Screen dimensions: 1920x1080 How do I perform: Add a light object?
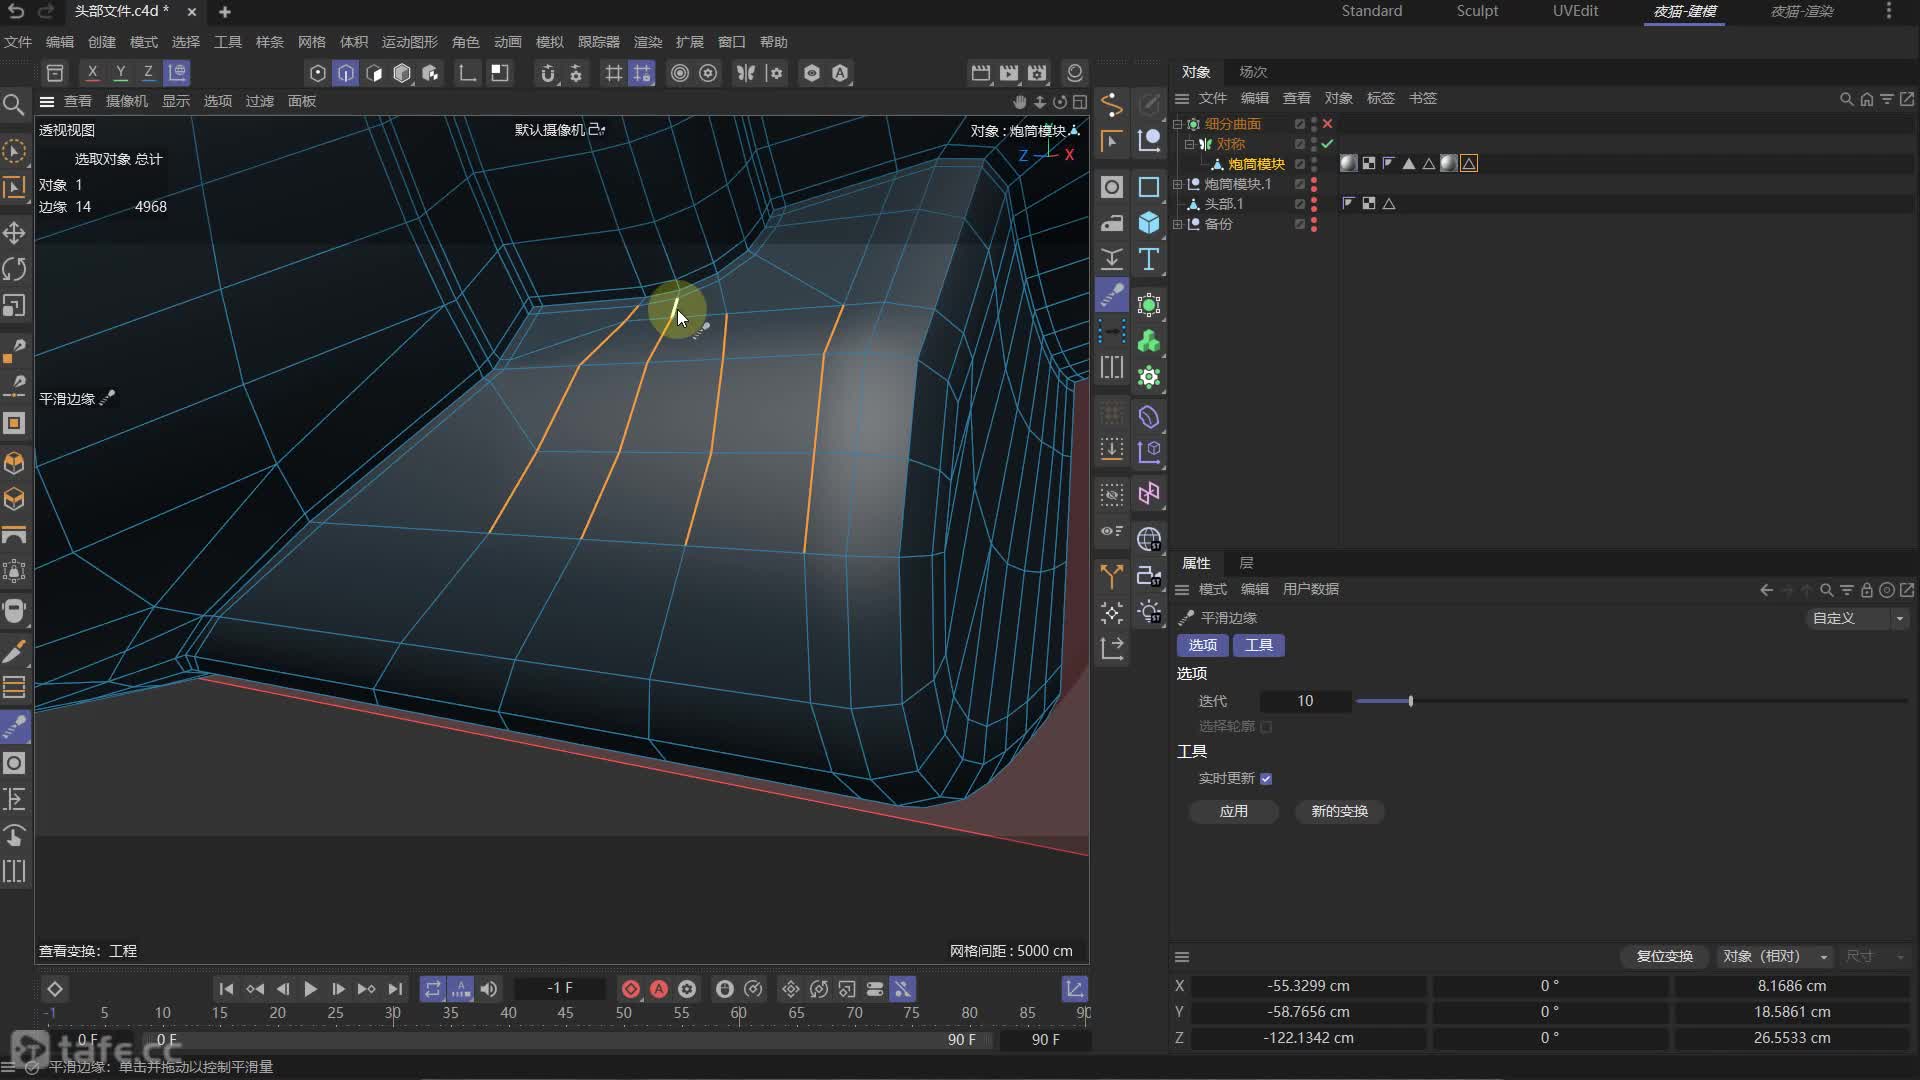[1149, 612]
